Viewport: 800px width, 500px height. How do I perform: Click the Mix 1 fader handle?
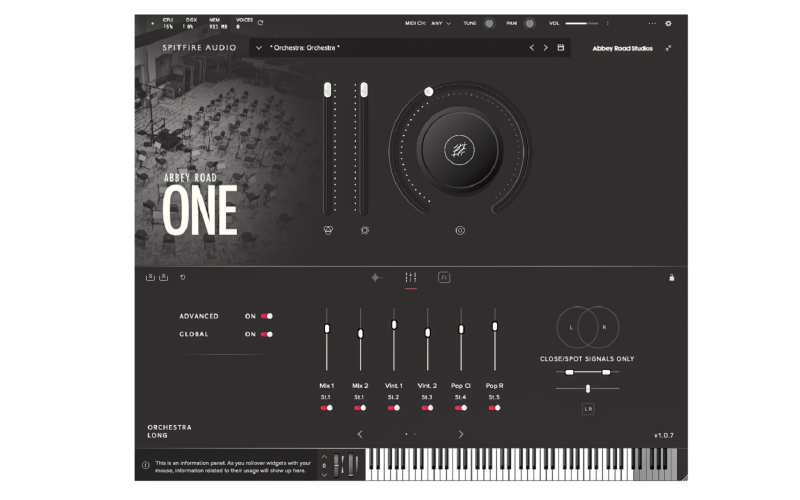(327, 329)
